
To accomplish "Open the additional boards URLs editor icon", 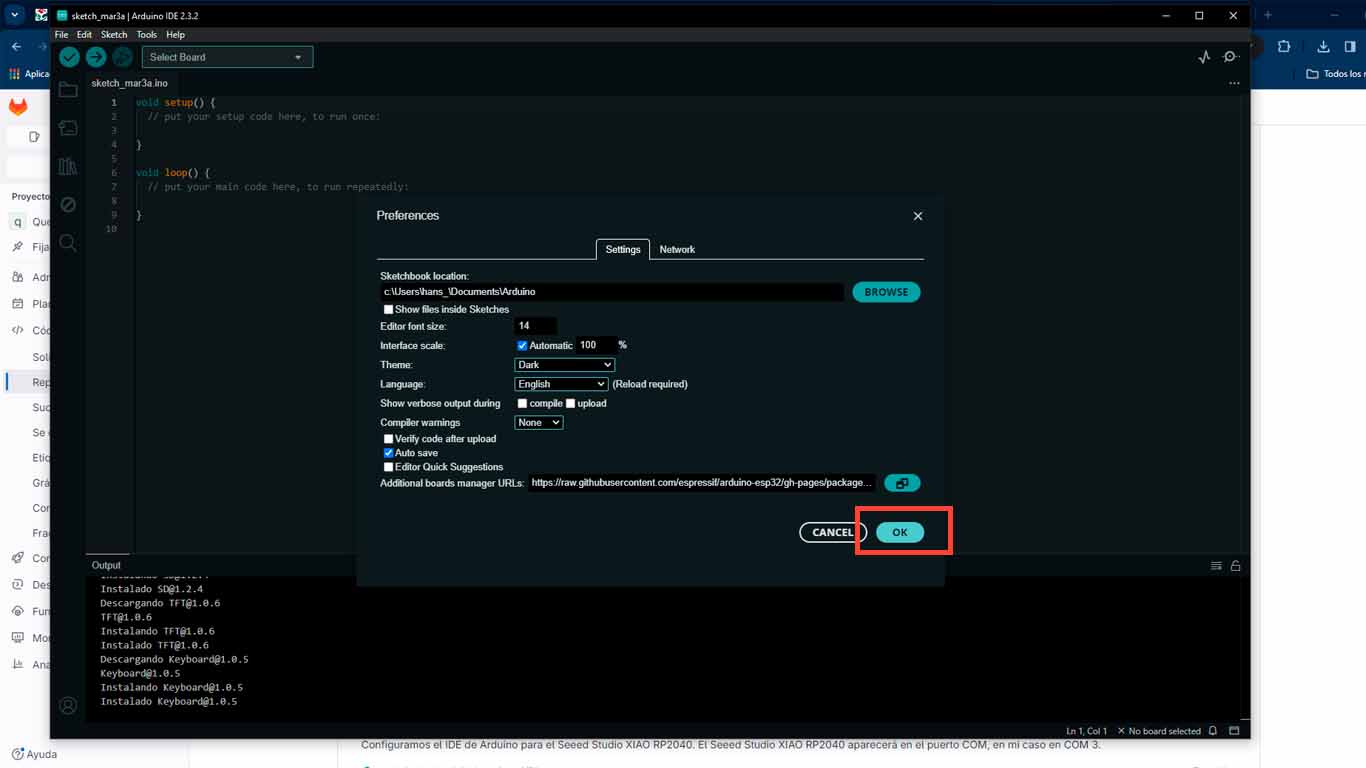I will (x=902, y=483).
